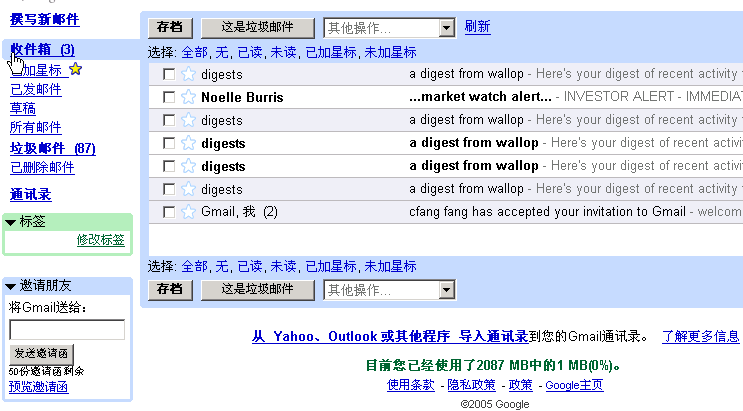Open the top 其他操作 dropdown

pyautogui.click(x=389, y=28)
